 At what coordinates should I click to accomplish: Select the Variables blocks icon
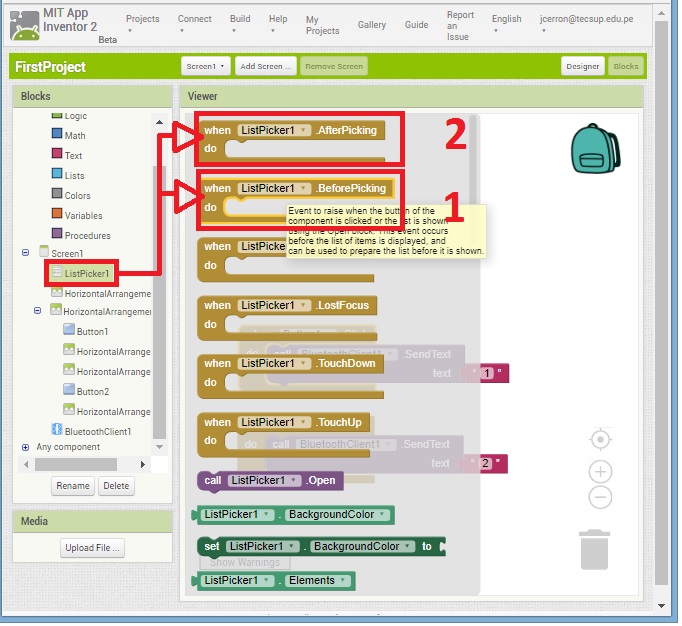point(57,213)
